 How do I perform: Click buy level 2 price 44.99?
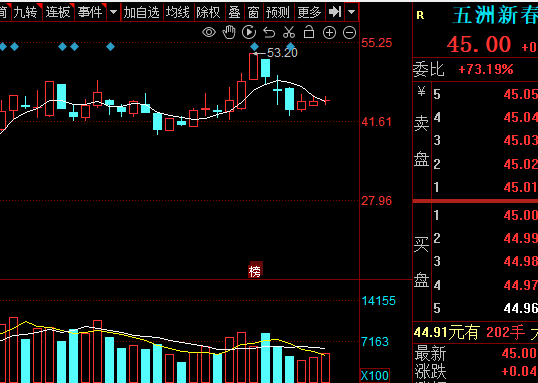click(x=521, y=238)
